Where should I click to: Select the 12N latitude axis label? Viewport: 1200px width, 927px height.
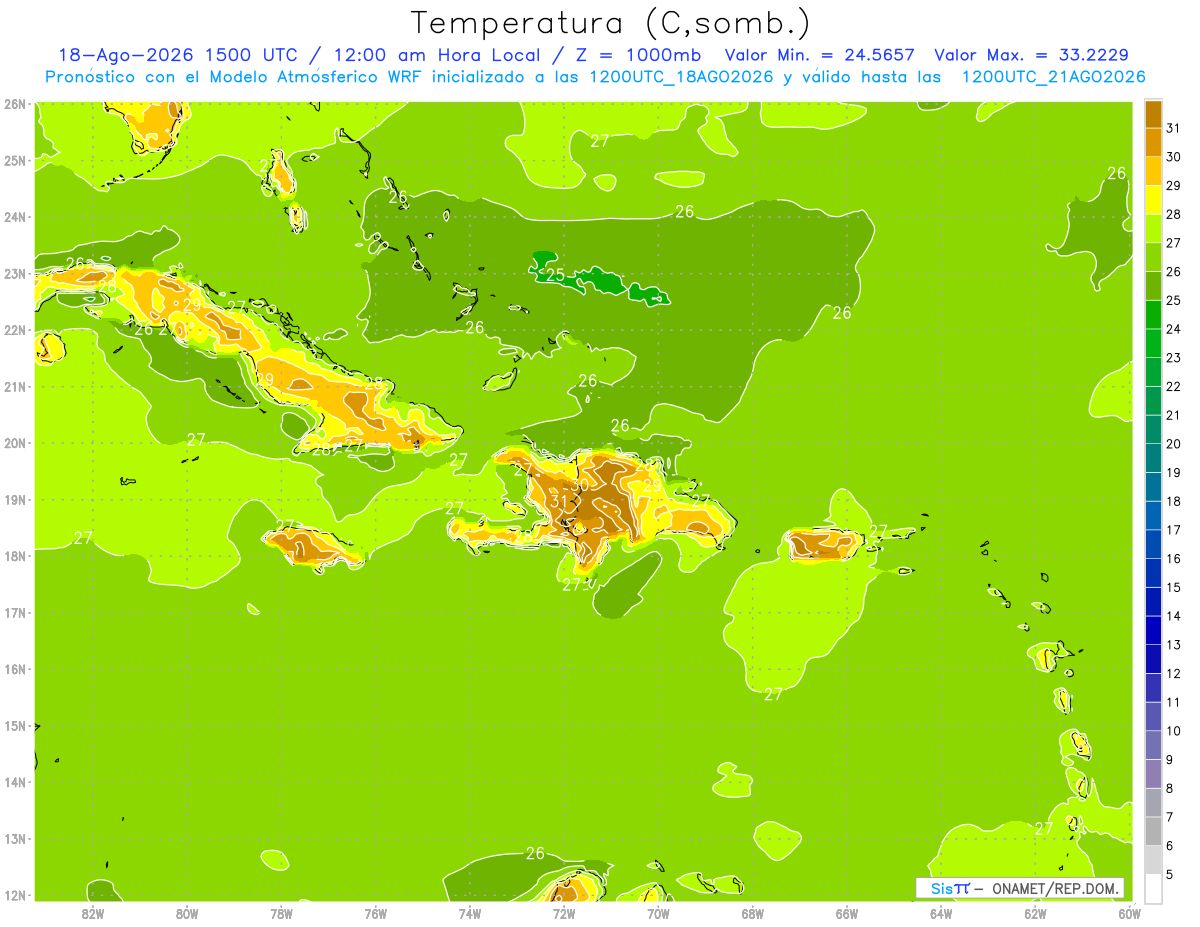pos(14,895)
